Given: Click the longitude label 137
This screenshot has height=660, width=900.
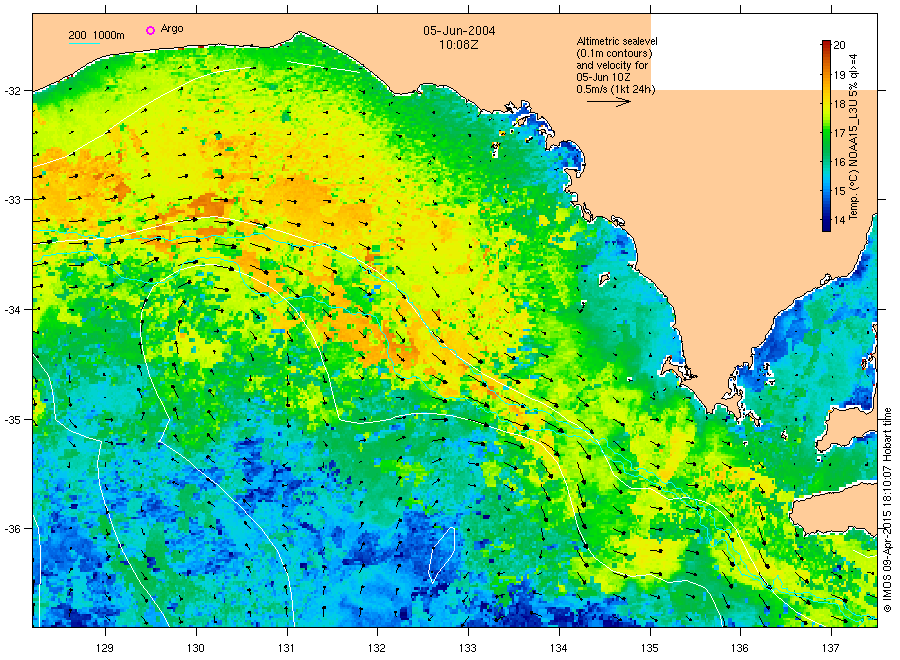Looking at the screenshot, I should (x=831, y=649).
